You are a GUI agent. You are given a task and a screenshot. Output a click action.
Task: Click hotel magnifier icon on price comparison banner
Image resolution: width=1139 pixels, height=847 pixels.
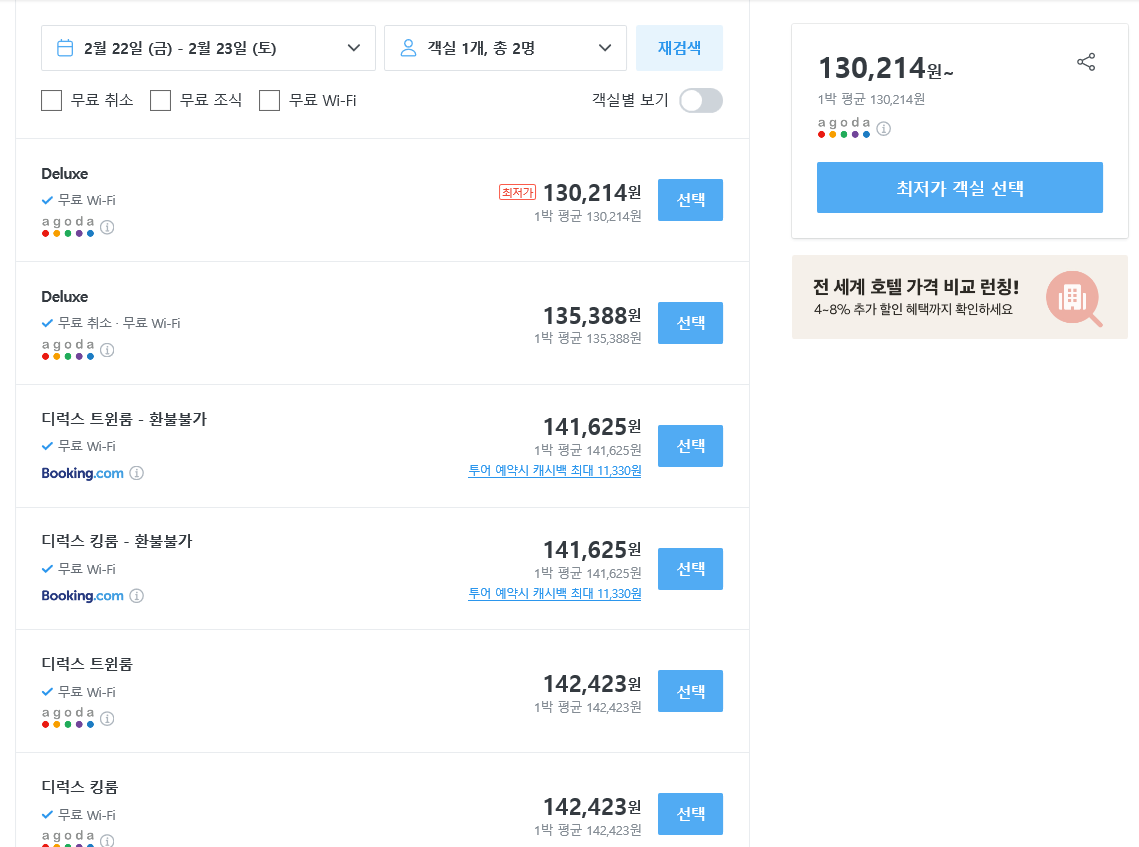click(1074, 298)
